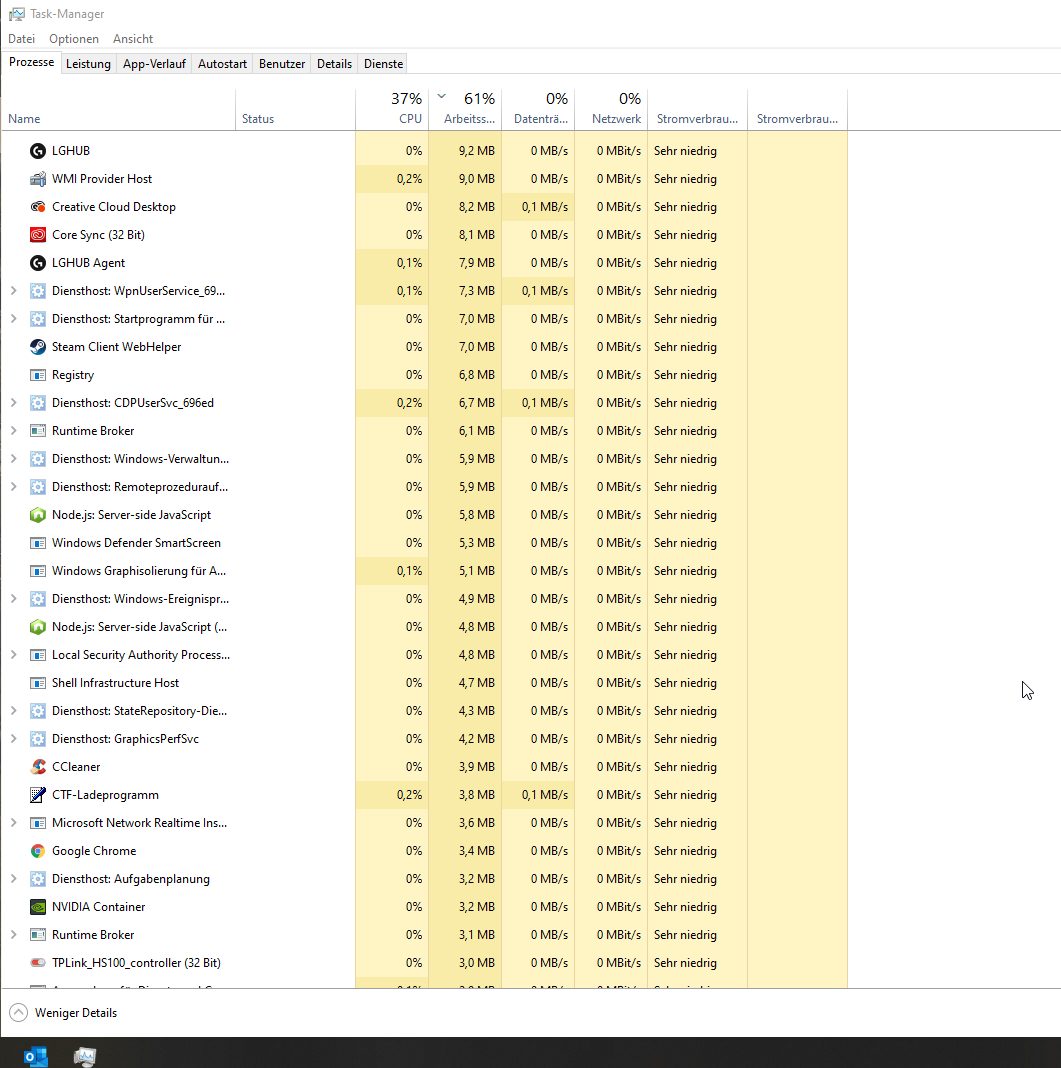
Task: Select the Creative Cloud Desktop icon
Action: click(x=38, y=206)
